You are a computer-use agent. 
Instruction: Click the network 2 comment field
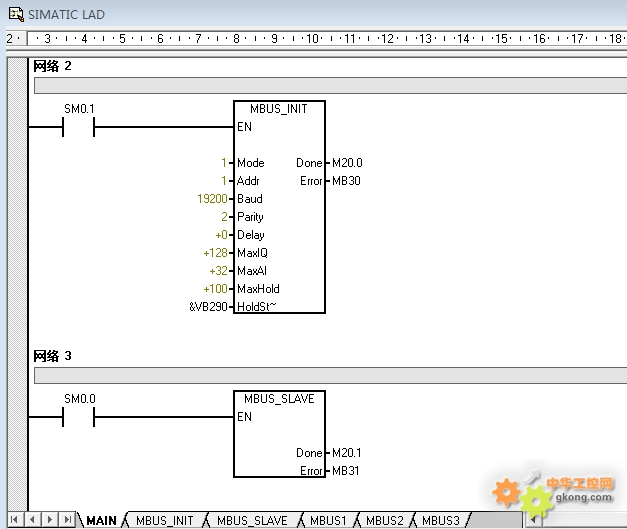(330, 86)
